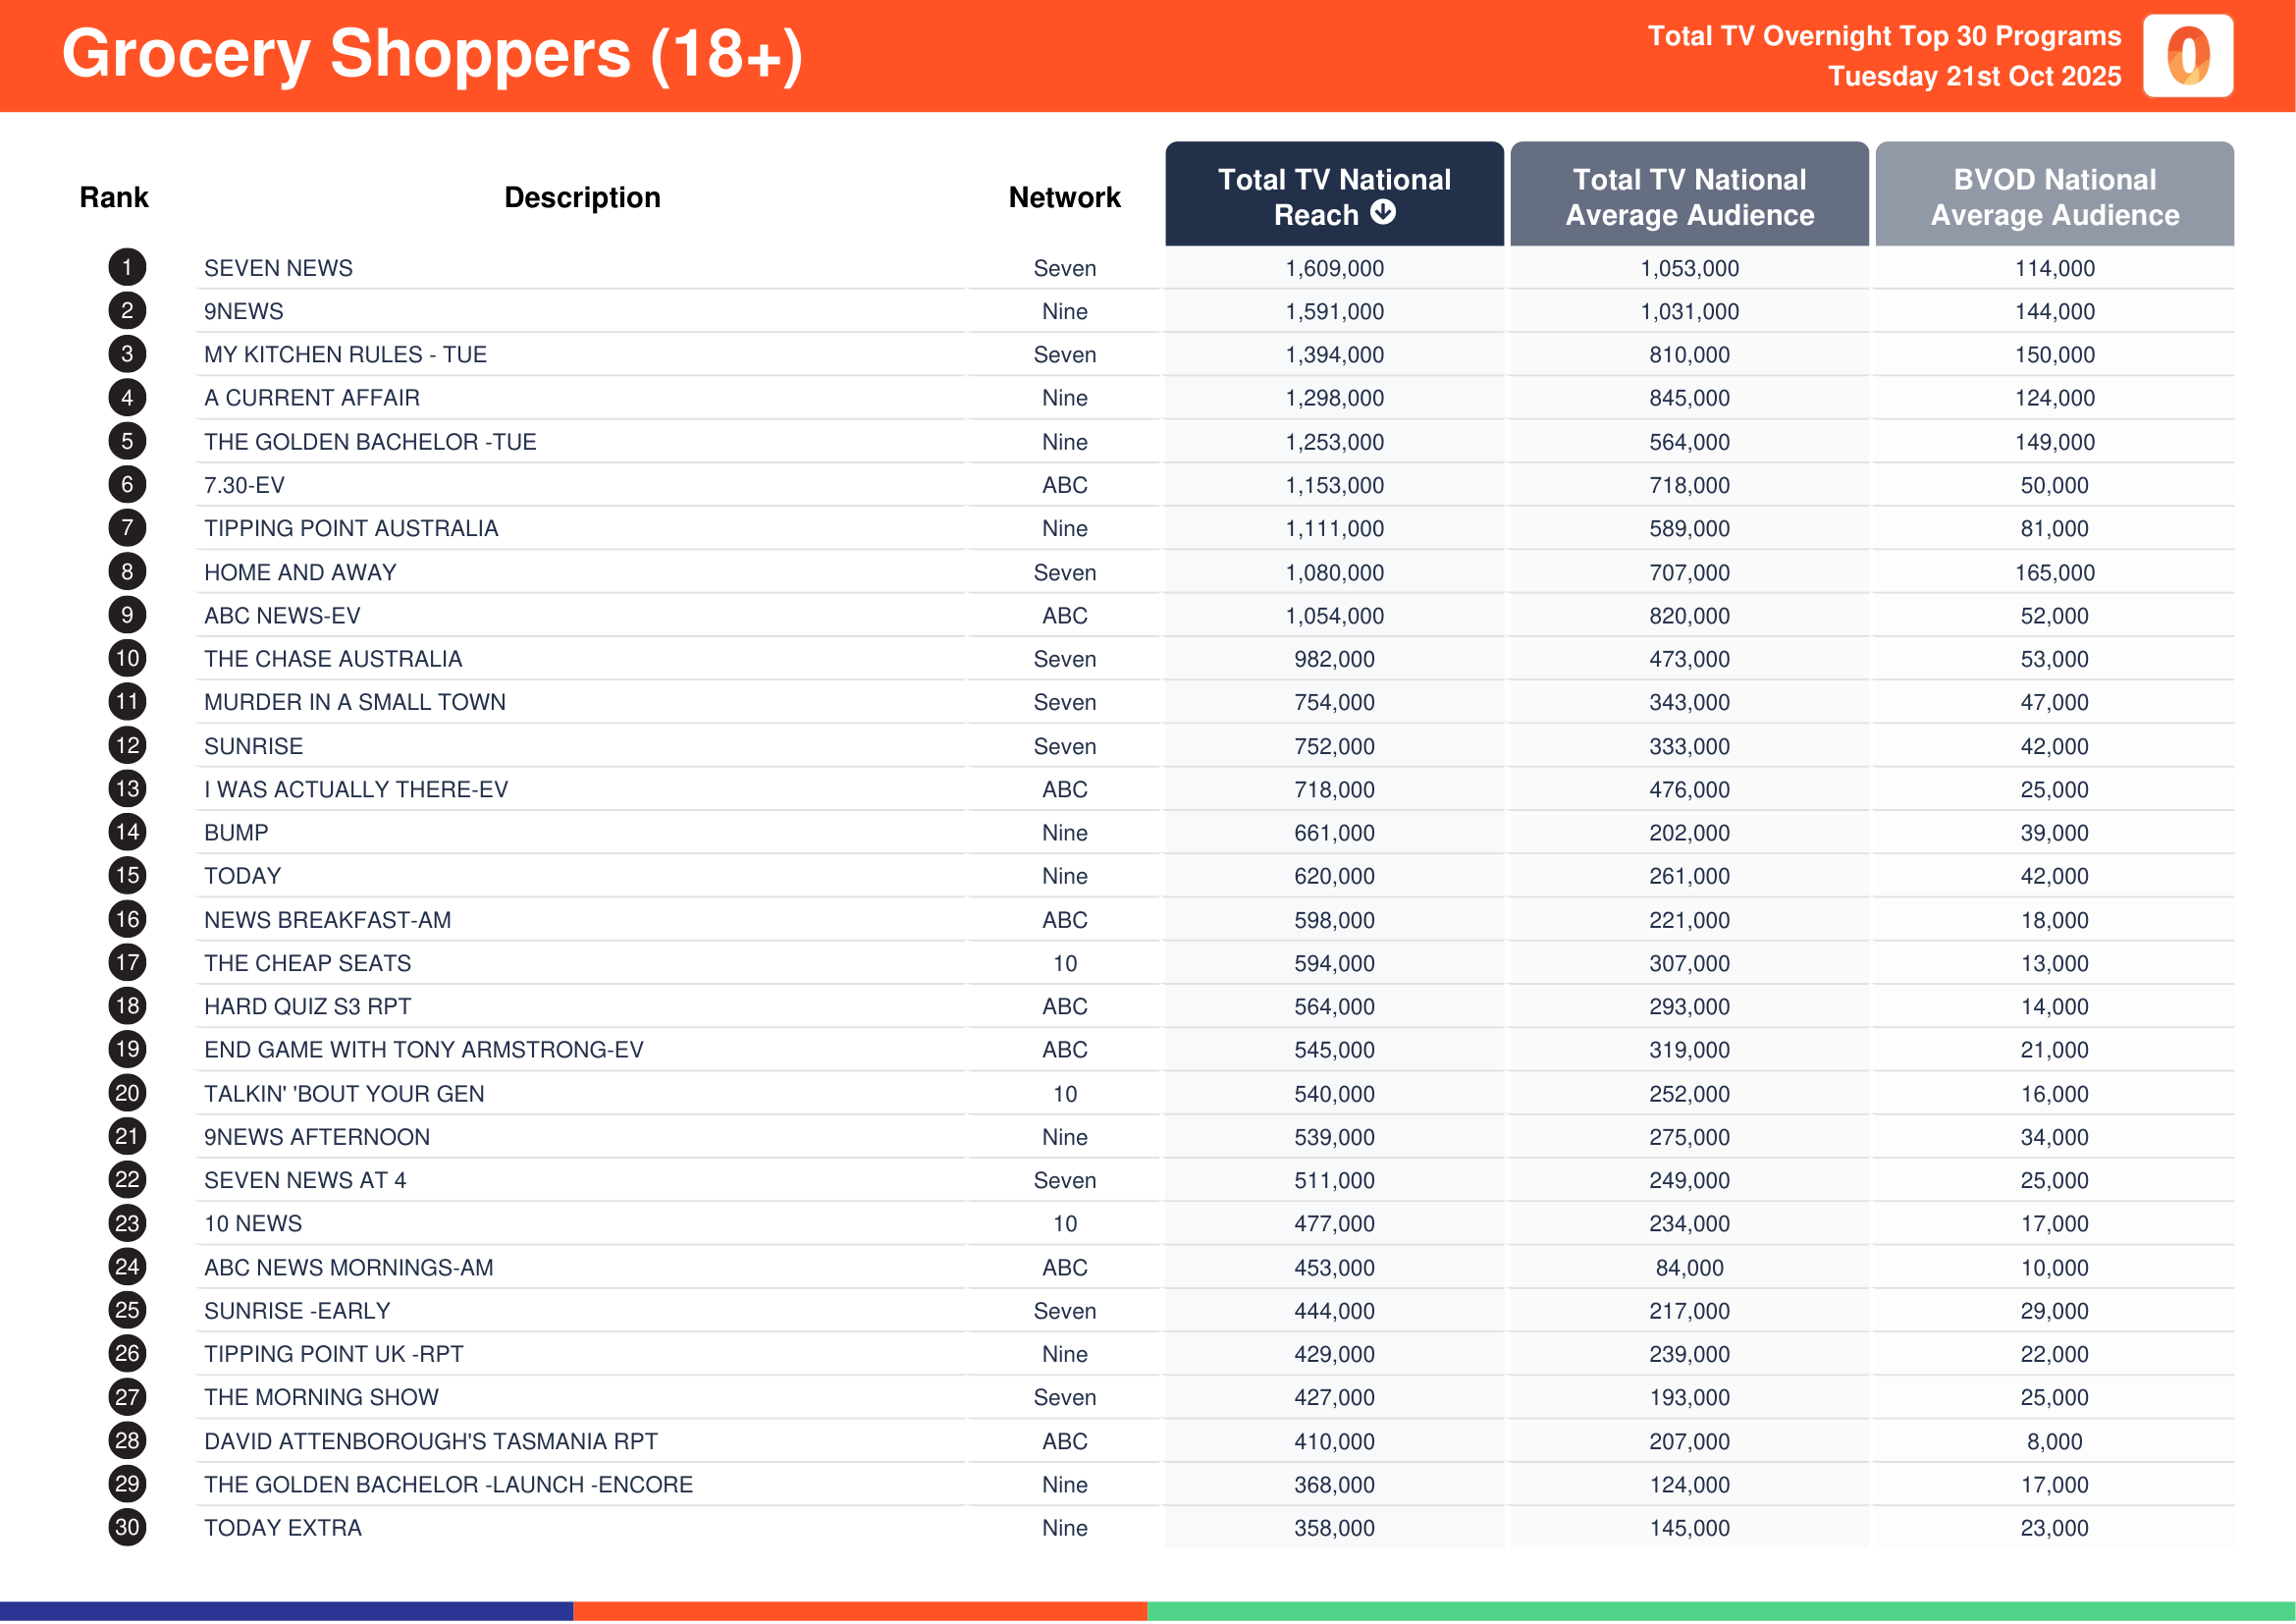
Task: Click the rank 17 circle badge
Action: 127,962
